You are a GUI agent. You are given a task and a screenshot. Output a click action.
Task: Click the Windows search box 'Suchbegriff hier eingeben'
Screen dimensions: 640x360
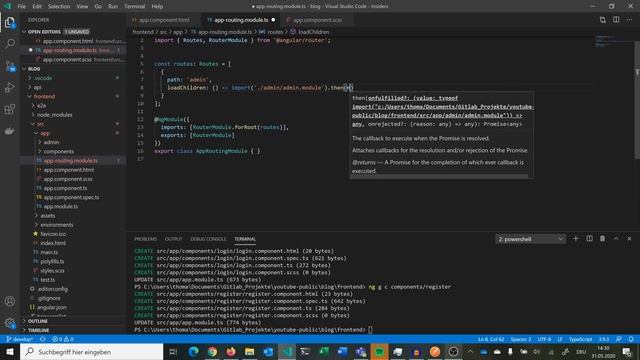(91, 352)
